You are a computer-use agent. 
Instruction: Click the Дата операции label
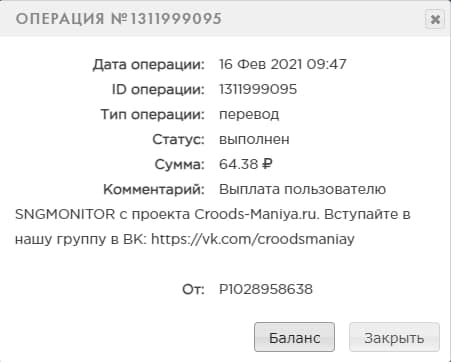click(x=148, y=65)
